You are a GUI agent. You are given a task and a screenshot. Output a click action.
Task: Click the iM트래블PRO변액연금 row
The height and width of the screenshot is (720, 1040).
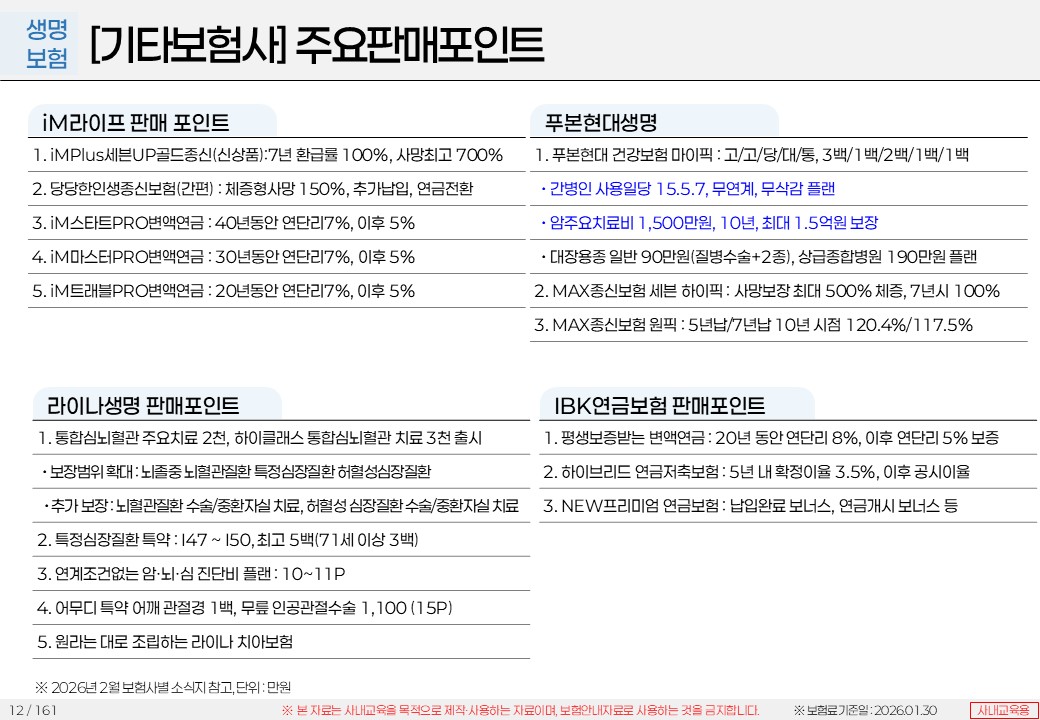click(224, 291)
